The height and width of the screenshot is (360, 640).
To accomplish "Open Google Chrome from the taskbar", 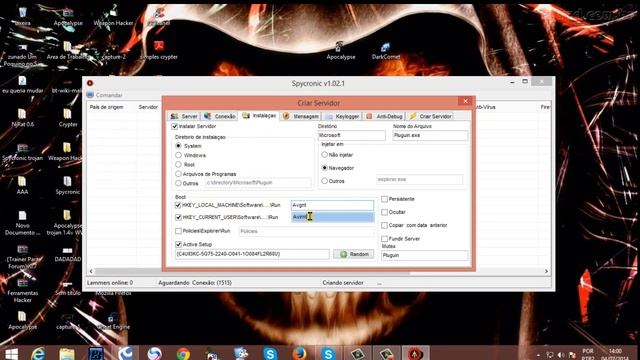I will (183, 353).
